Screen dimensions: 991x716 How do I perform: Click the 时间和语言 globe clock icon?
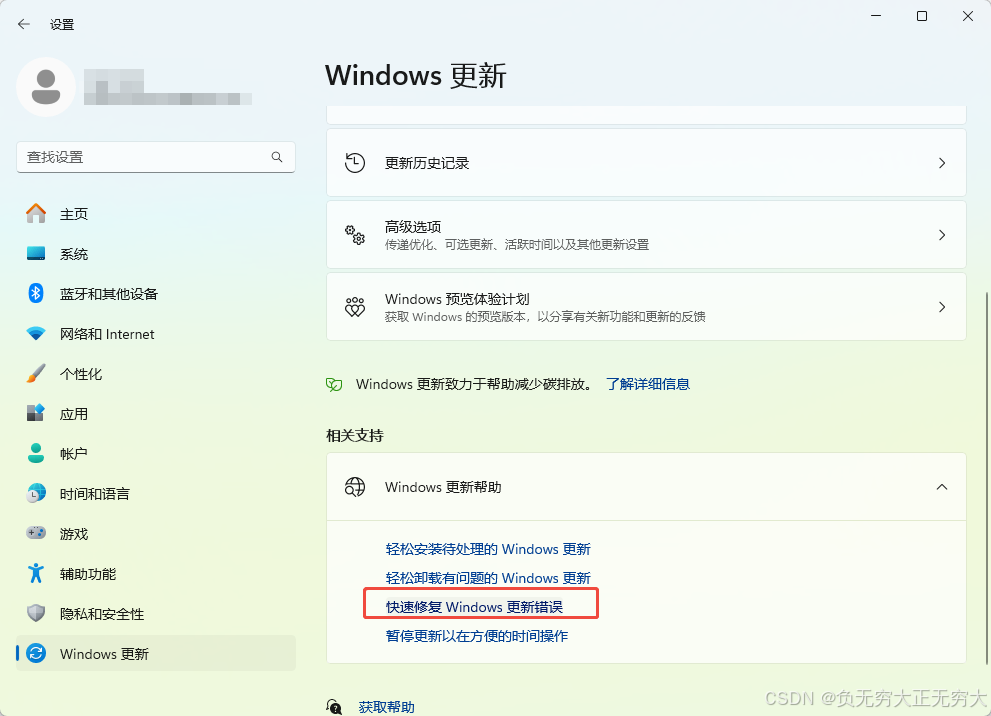click(x=36, y=493)
